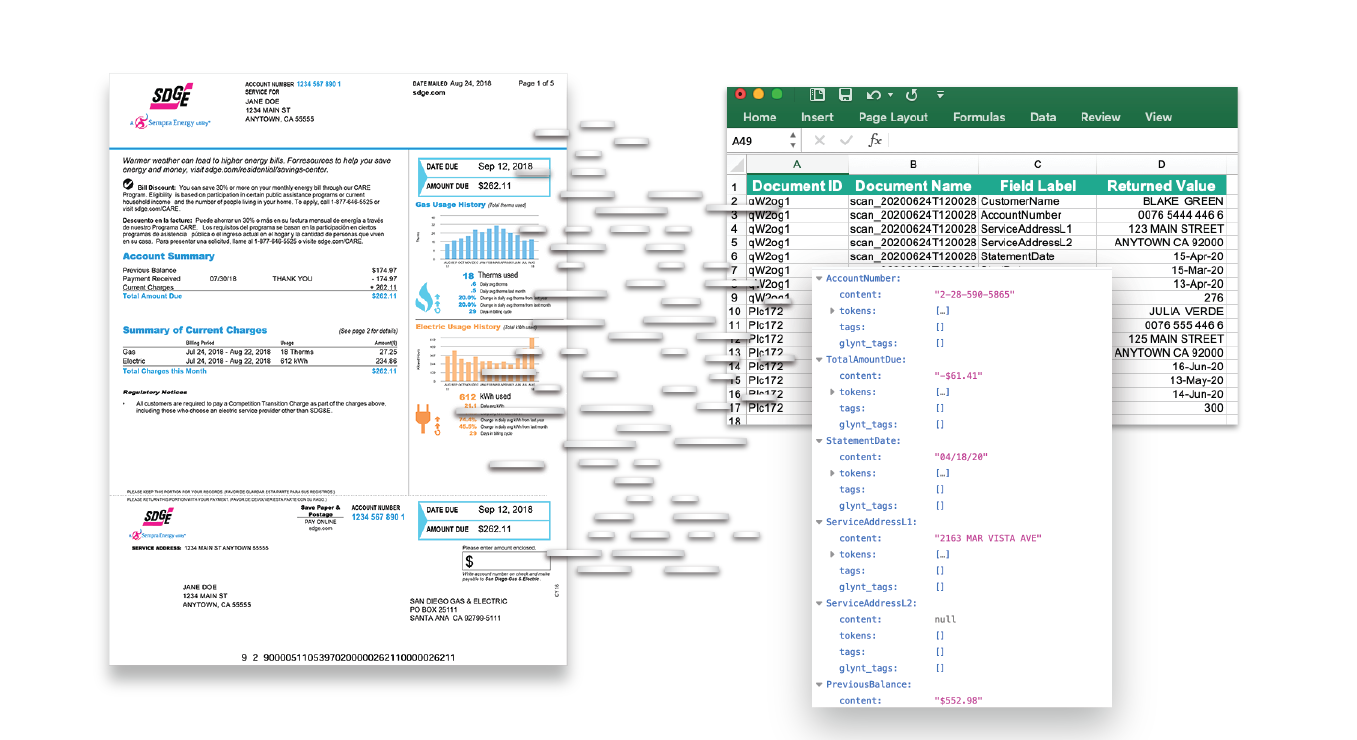Click the Undo arrow icon

[873, 95]
